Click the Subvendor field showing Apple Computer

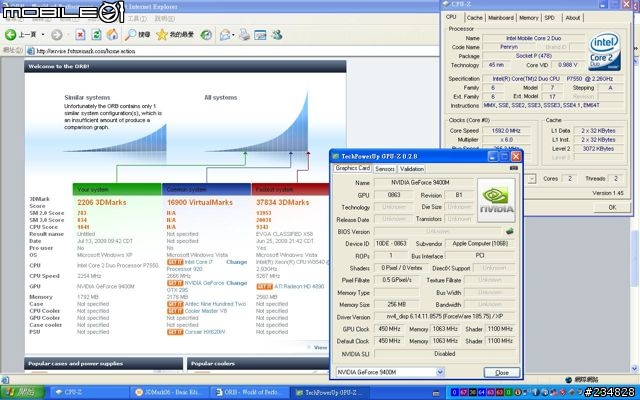pyautogui.click(x=480, y=244)
